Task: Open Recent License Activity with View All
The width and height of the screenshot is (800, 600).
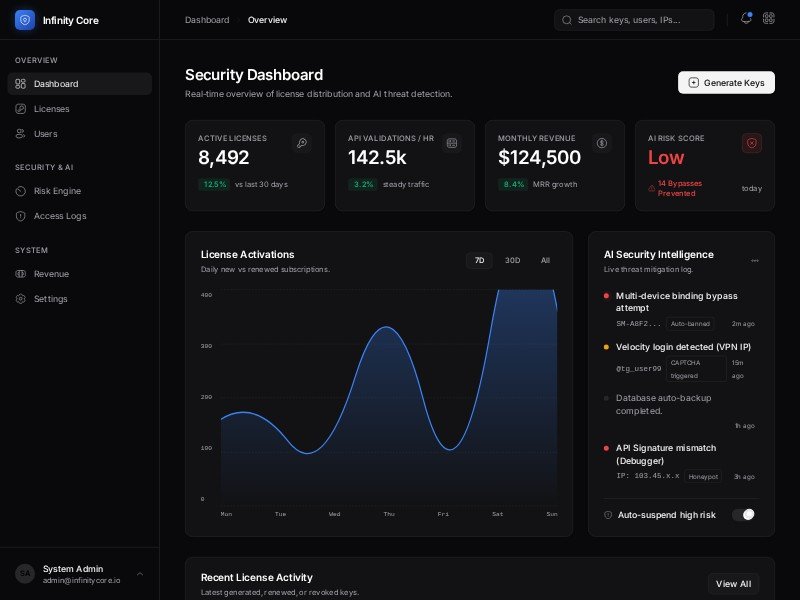Action: point(733,583)
